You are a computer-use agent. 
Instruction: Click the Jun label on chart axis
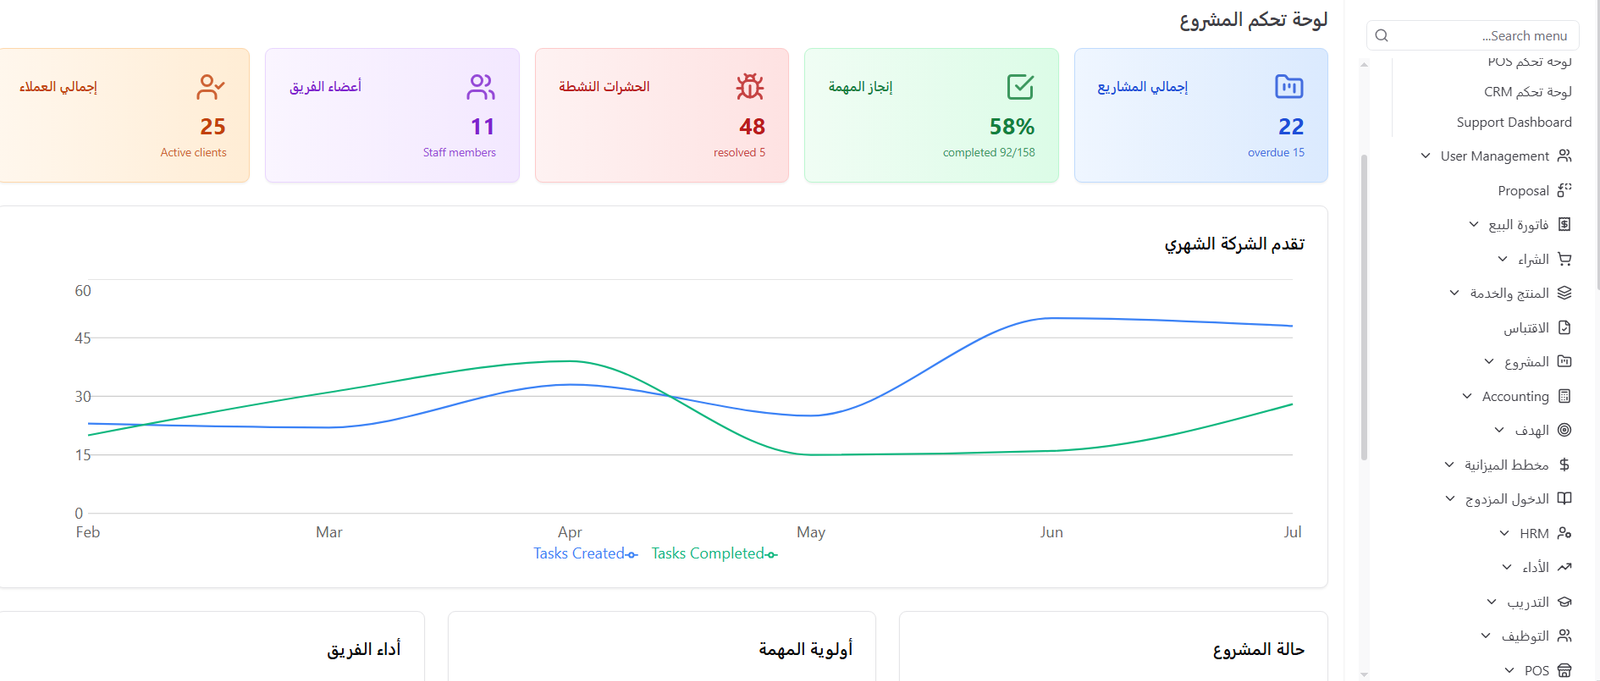tap(1052, 532)
